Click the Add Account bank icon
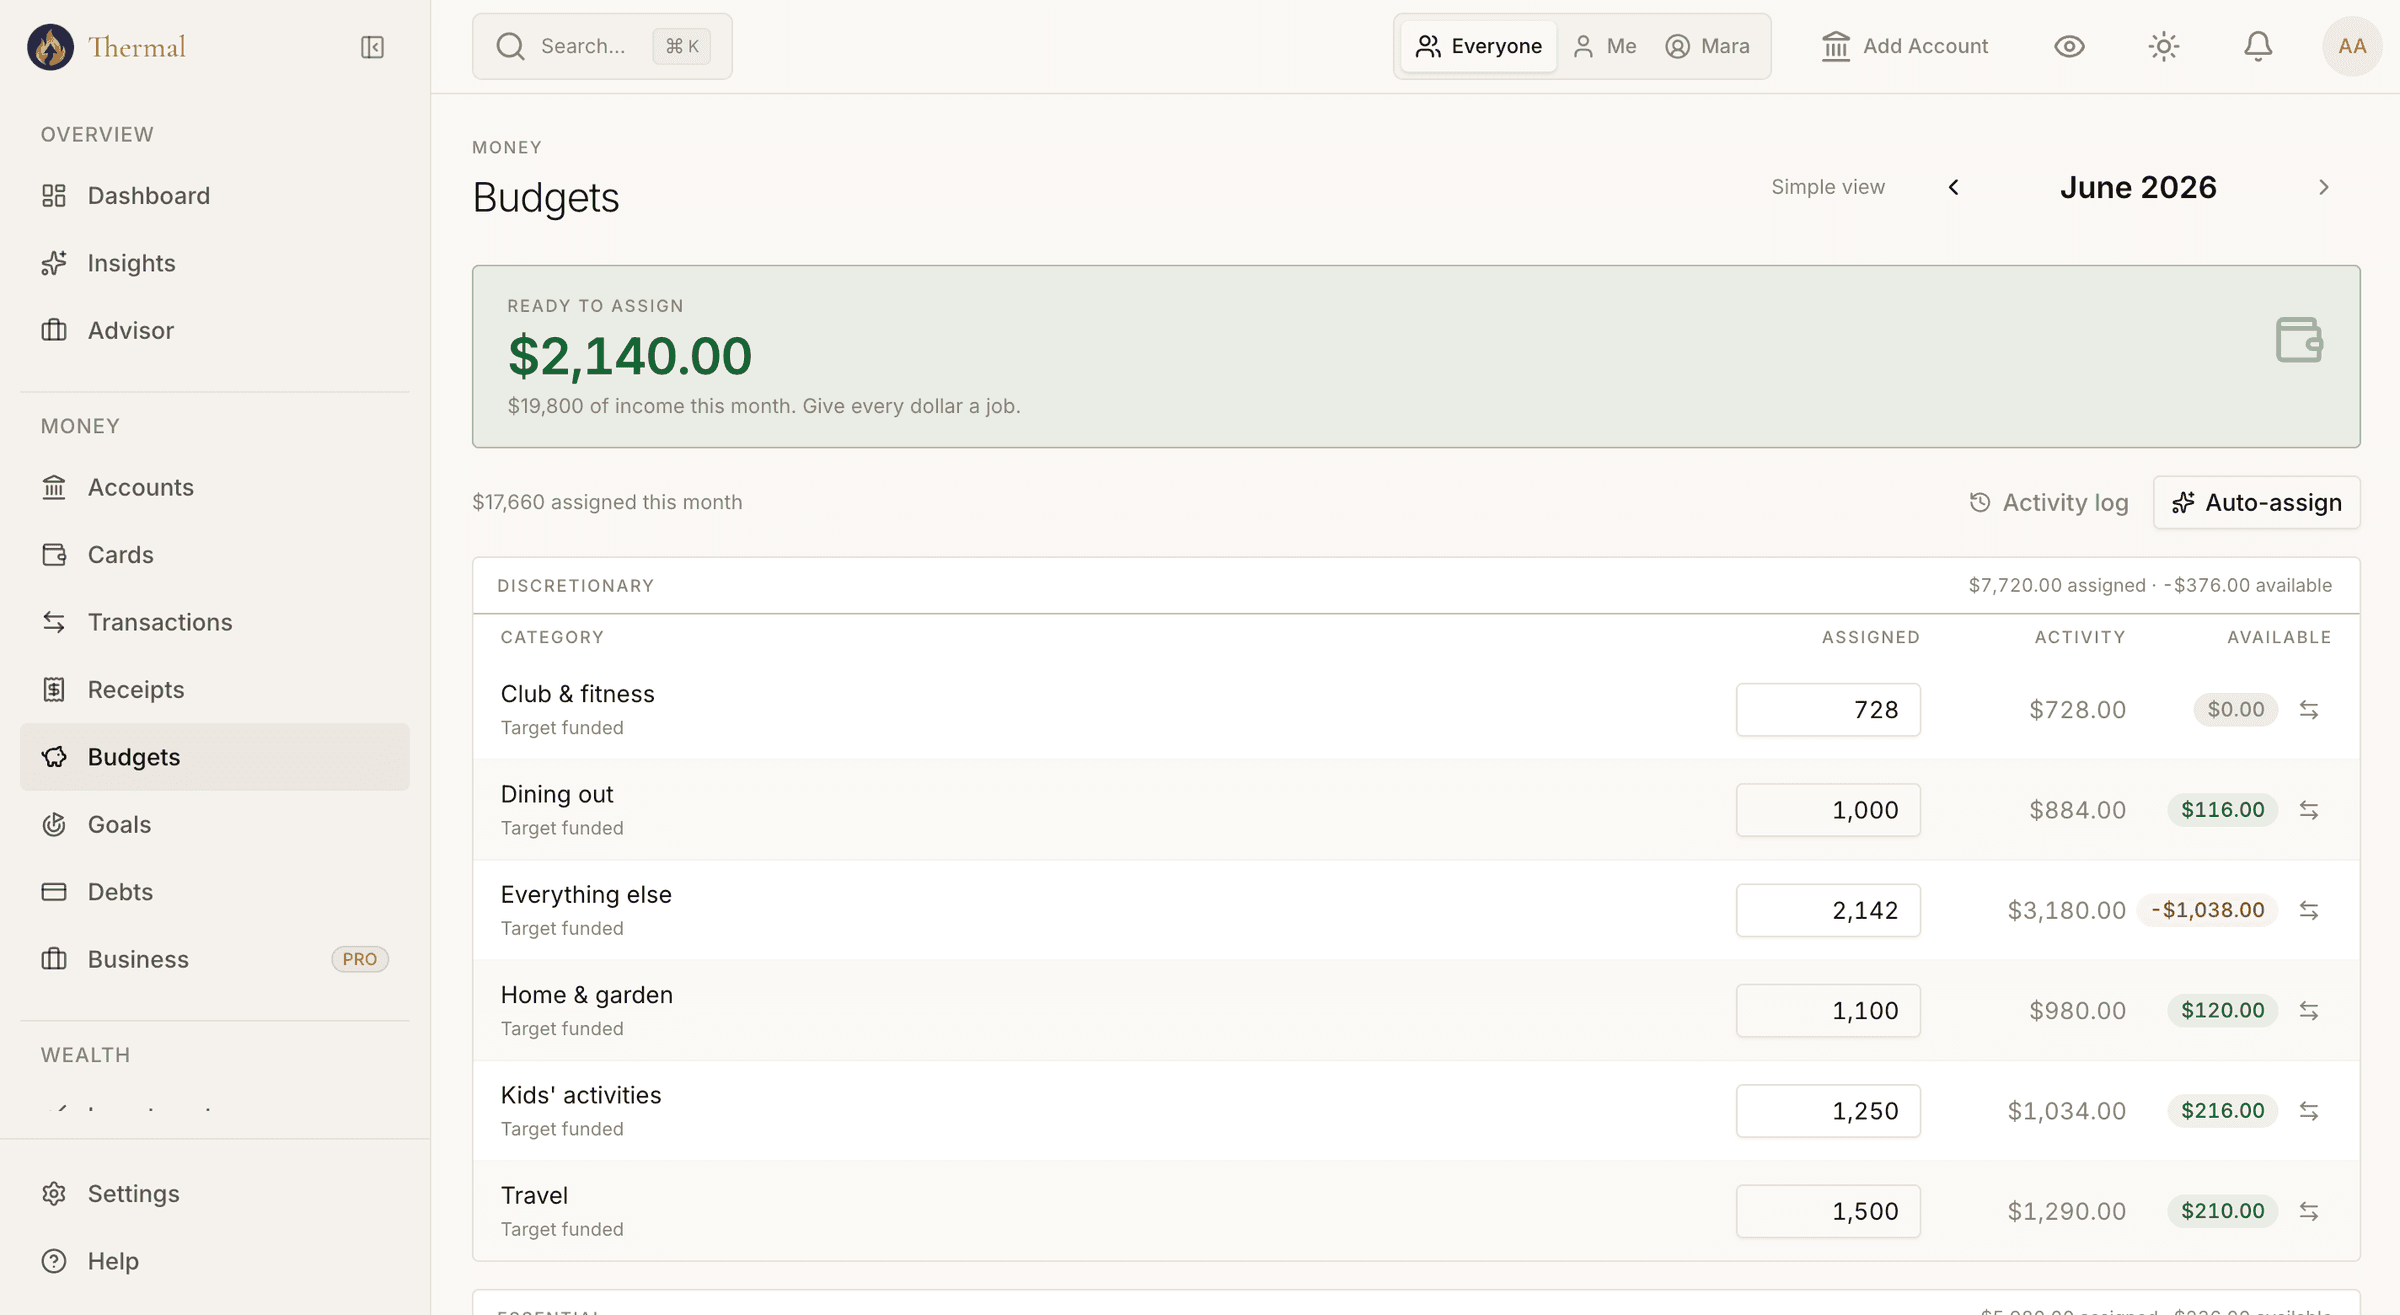This screenshot has width=2400, height=1315. point(1835,46)
